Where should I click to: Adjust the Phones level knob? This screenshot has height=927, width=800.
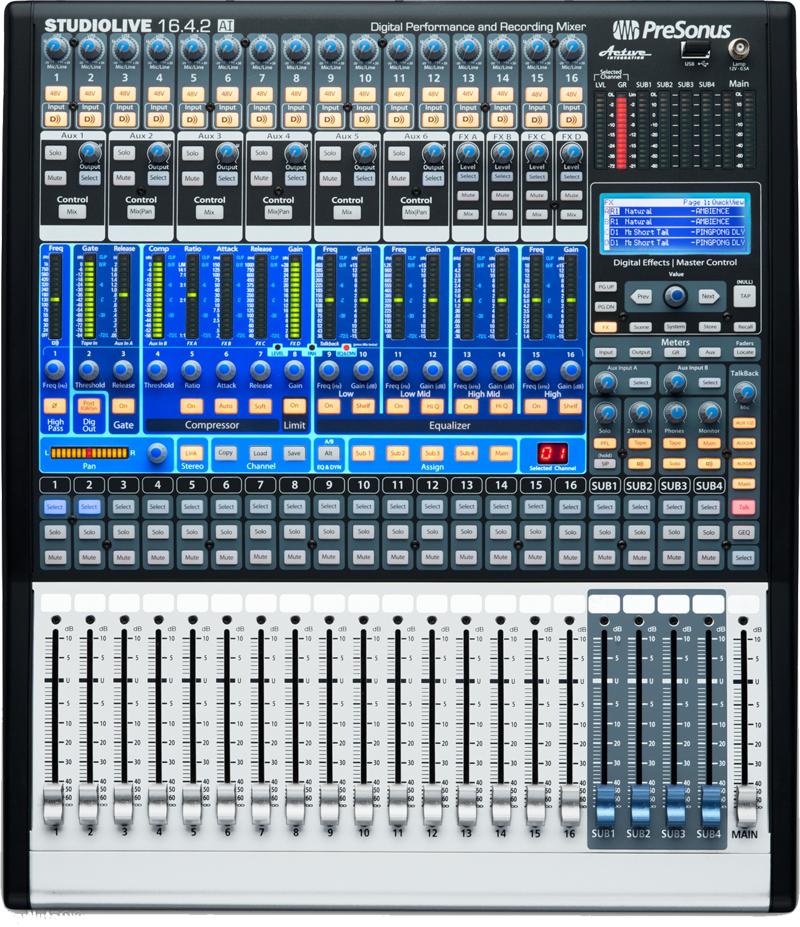coord(674,413)
